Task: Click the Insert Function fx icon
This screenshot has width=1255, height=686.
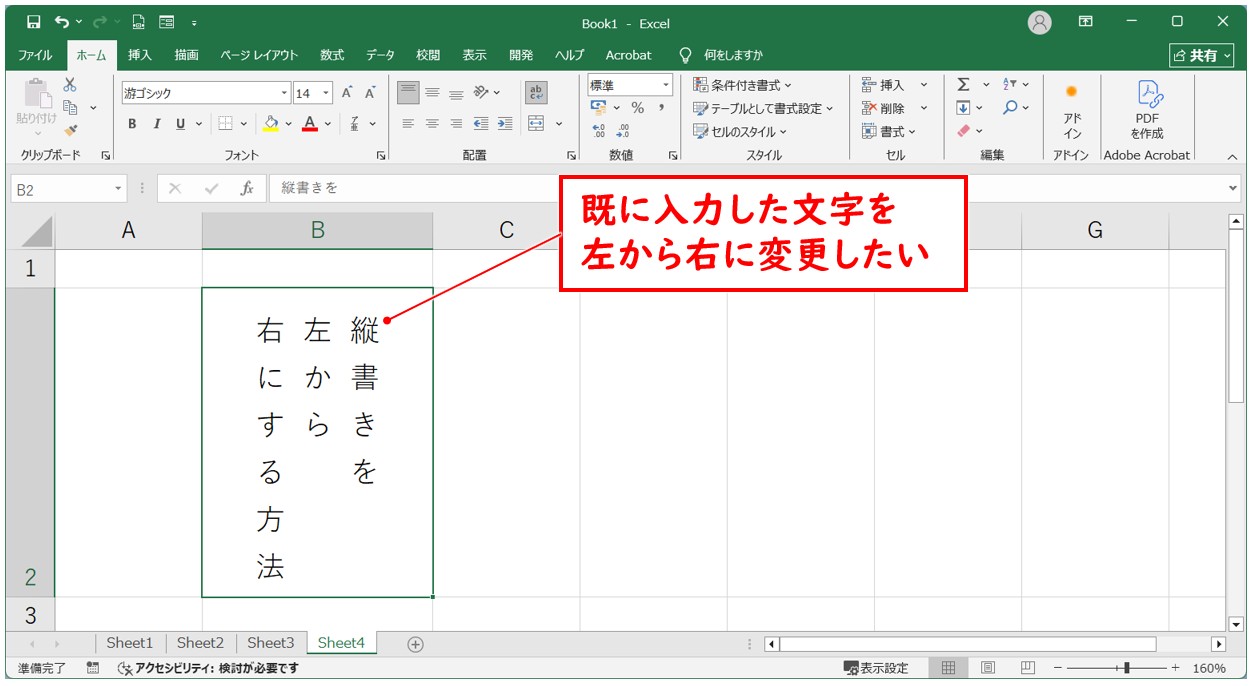Action: 247,188
